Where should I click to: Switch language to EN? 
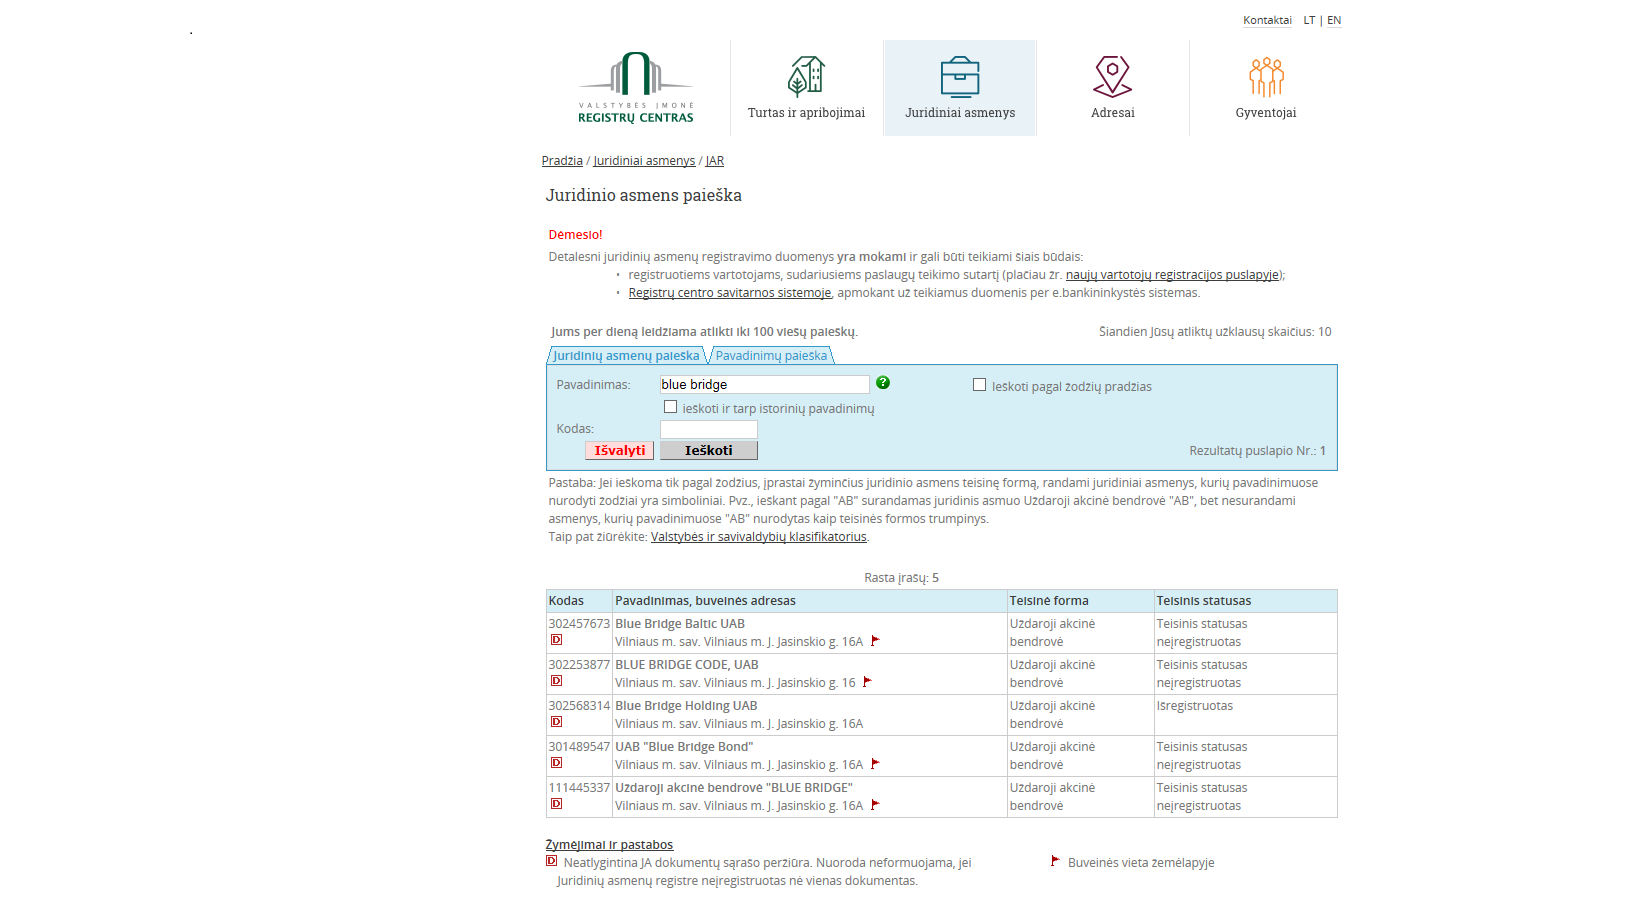point(1334,20)
